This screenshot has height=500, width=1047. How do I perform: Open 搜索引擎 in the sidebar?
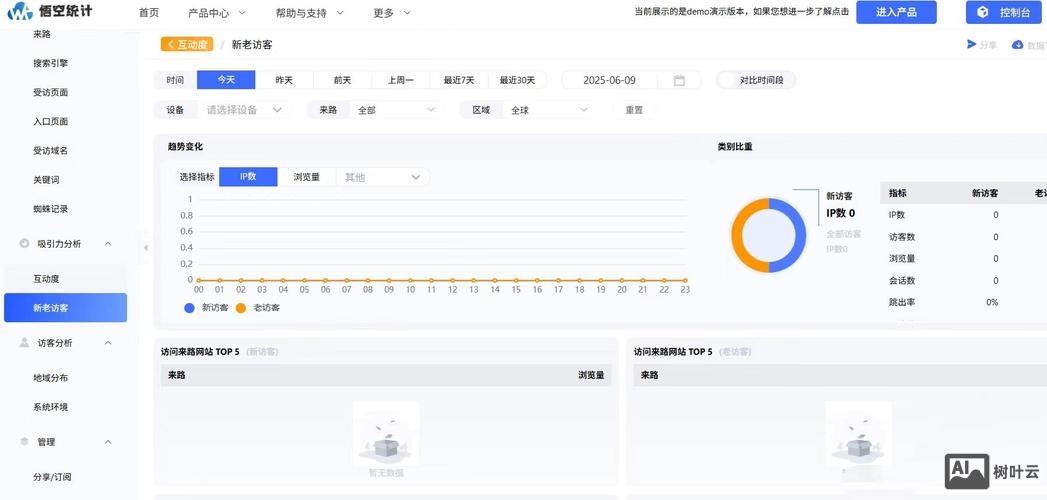(51, 63)
